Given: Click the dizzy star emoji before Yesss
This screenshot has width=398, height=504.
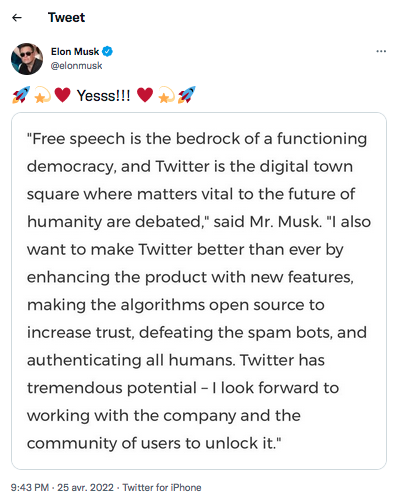Looking at the screenshot, I should click(42, 95).
